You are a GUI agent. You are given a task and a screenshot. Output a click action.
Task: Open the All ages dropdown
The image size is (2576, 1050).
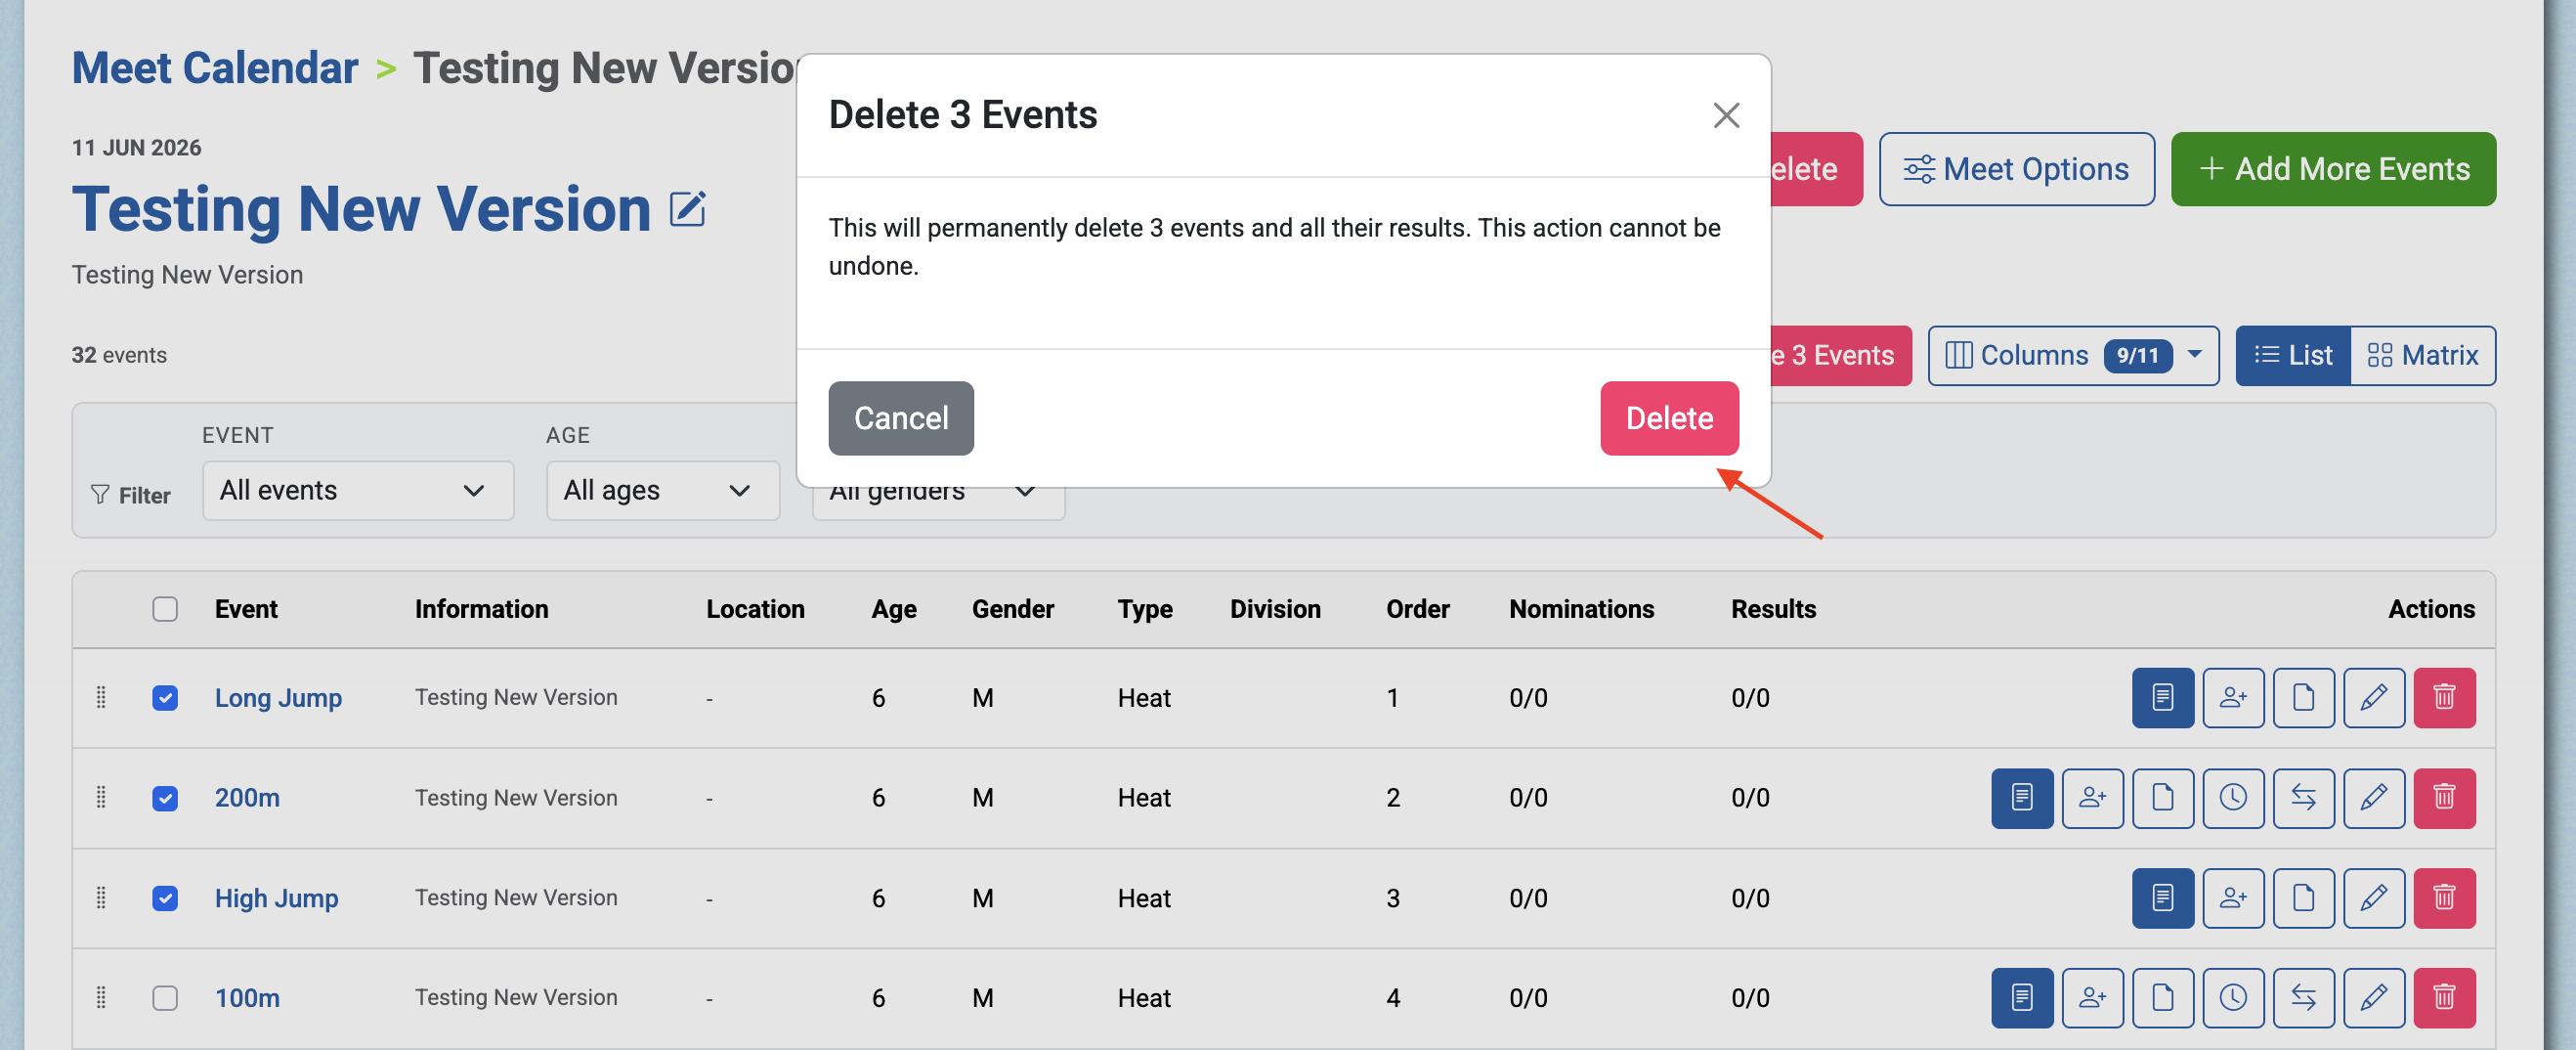[x=662, y=490]
